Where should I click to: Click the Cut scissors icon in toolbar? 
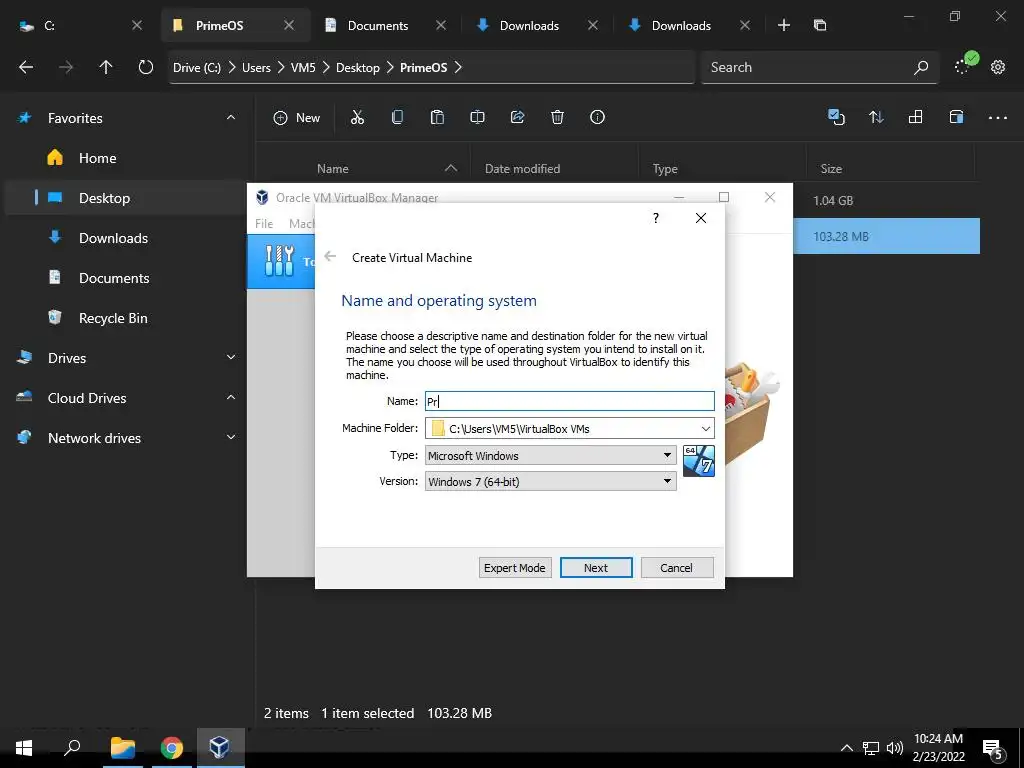tap(357, 118)
